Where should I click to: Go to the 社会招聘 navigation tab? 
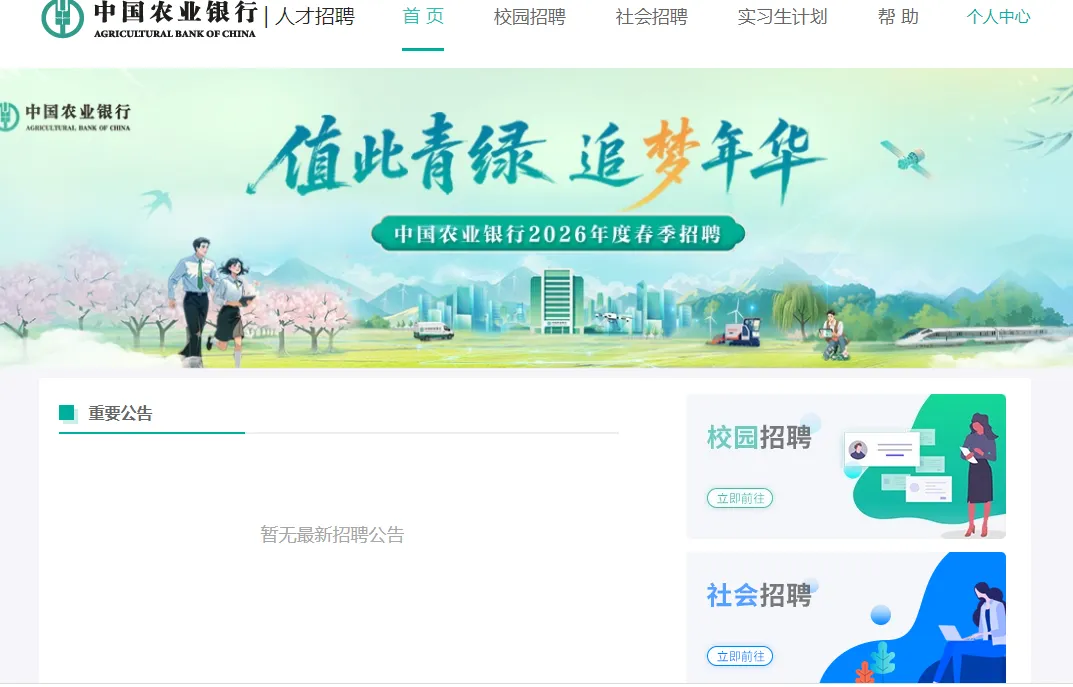pyautogui.click(x=651, y=16)
